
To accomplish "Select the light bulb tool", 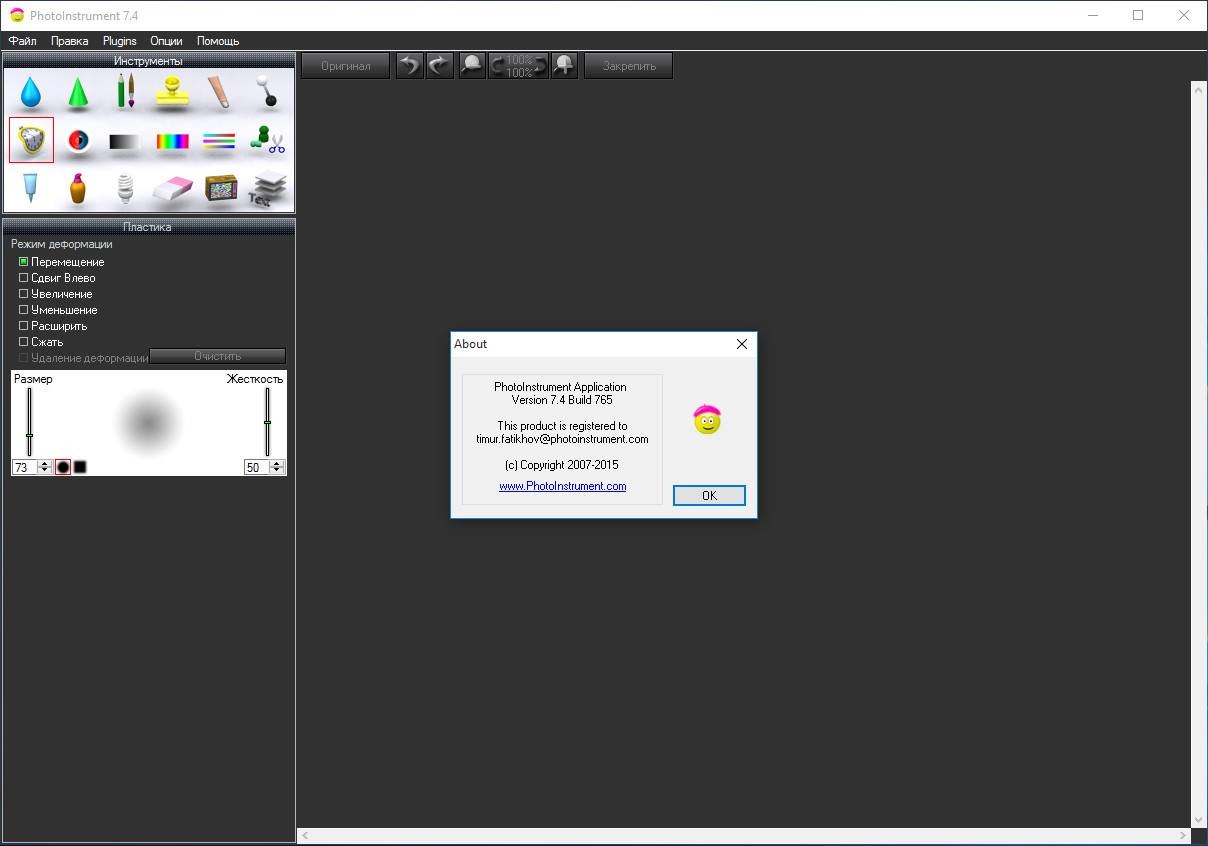I will pos(125,188).
